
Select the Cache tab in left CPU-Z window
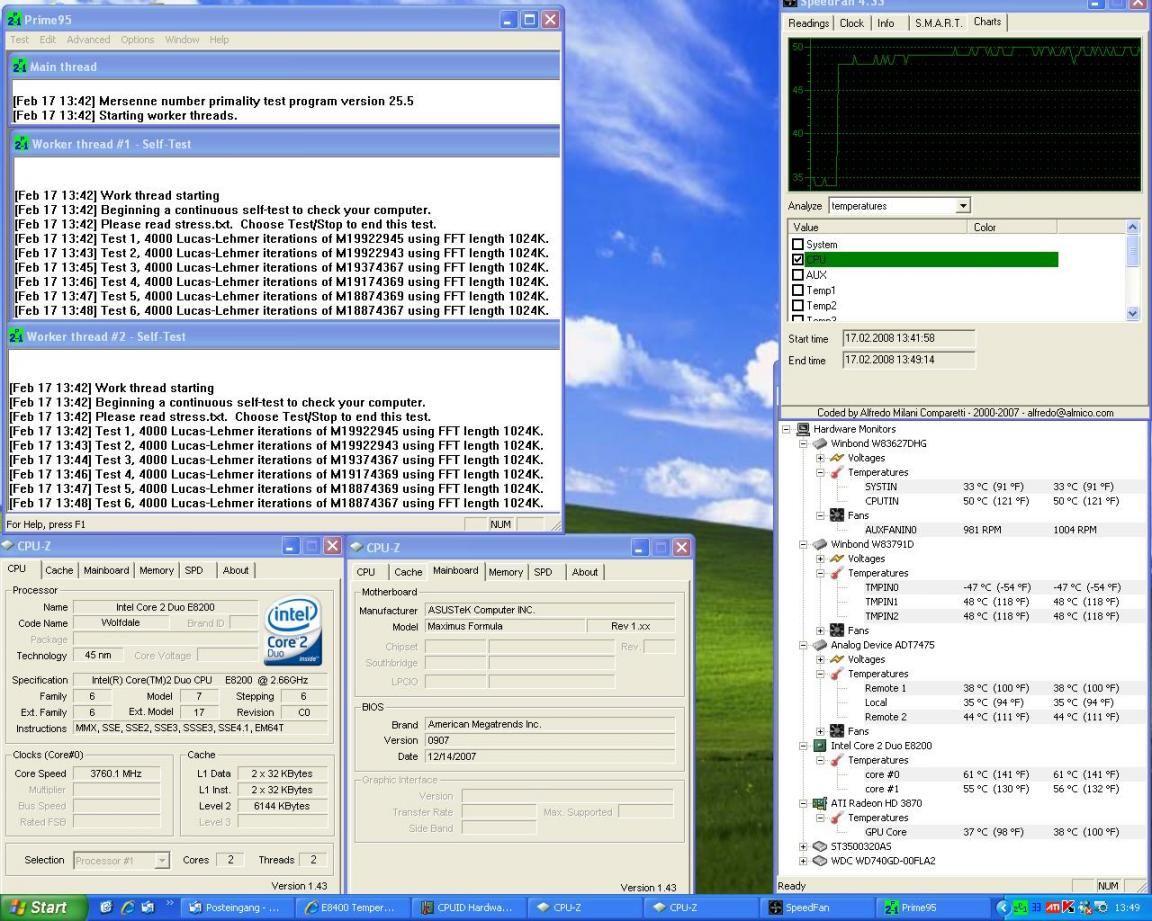tap(59, 571)
